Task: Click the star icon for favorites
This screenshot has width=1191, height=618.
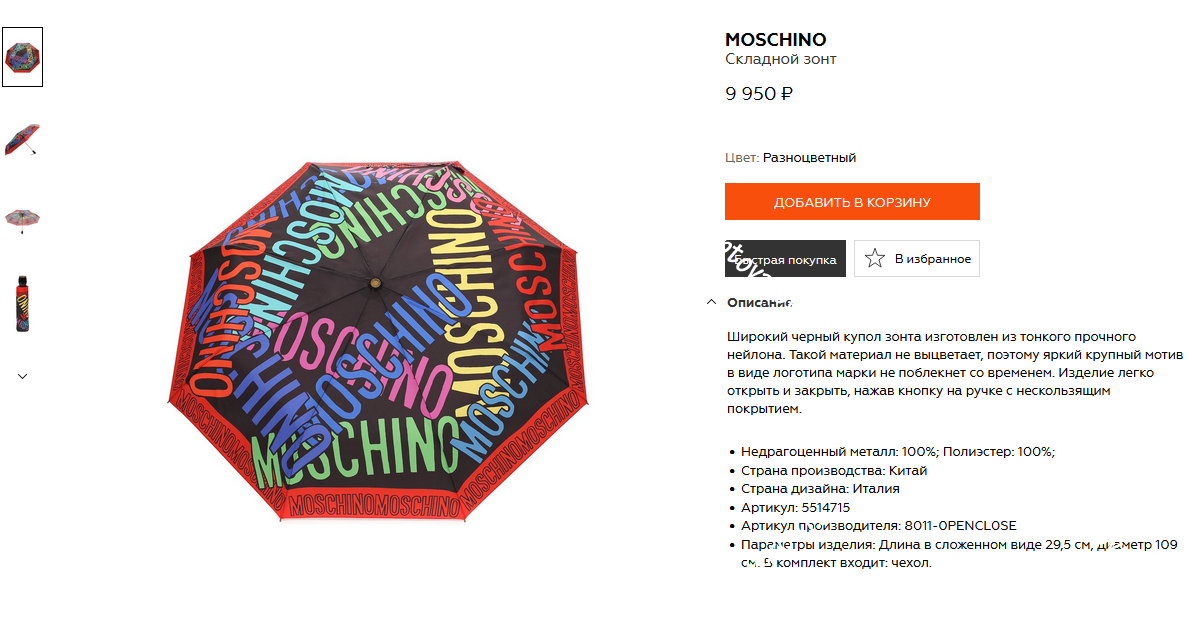Action: (874, 258)
